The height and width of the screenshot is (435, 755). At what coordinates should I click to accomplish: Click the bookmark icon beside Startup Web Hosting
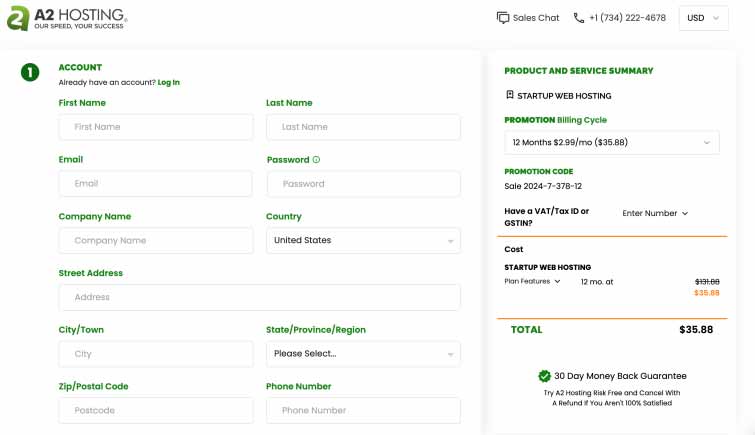(x=509, y=95)
